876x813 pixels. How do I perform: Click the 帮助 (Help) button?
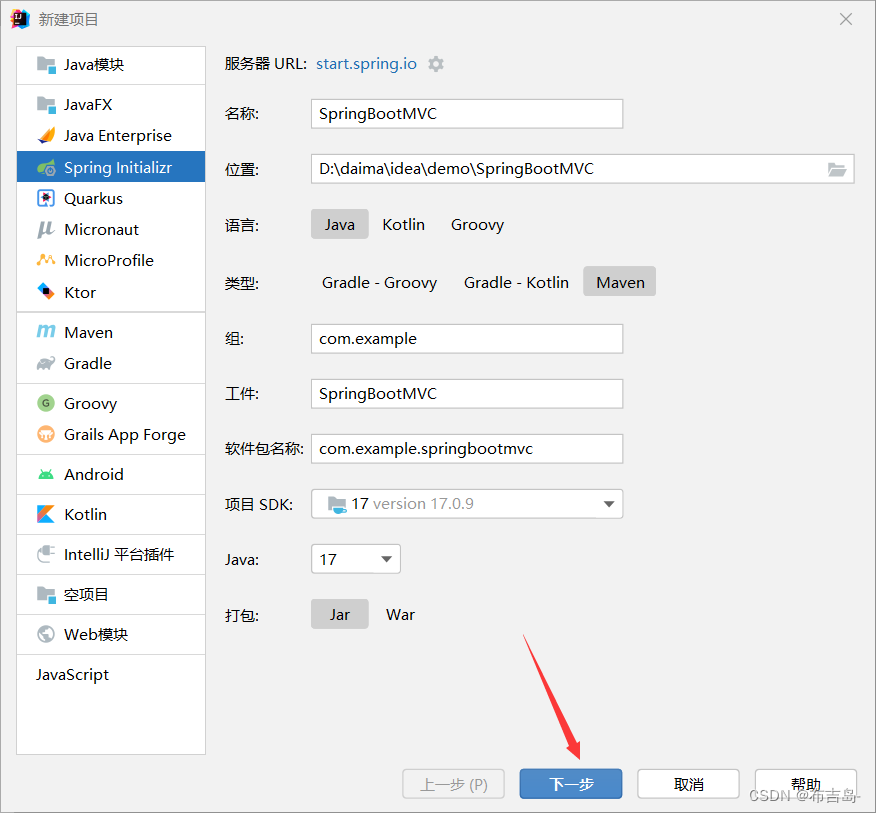[805, 783]
